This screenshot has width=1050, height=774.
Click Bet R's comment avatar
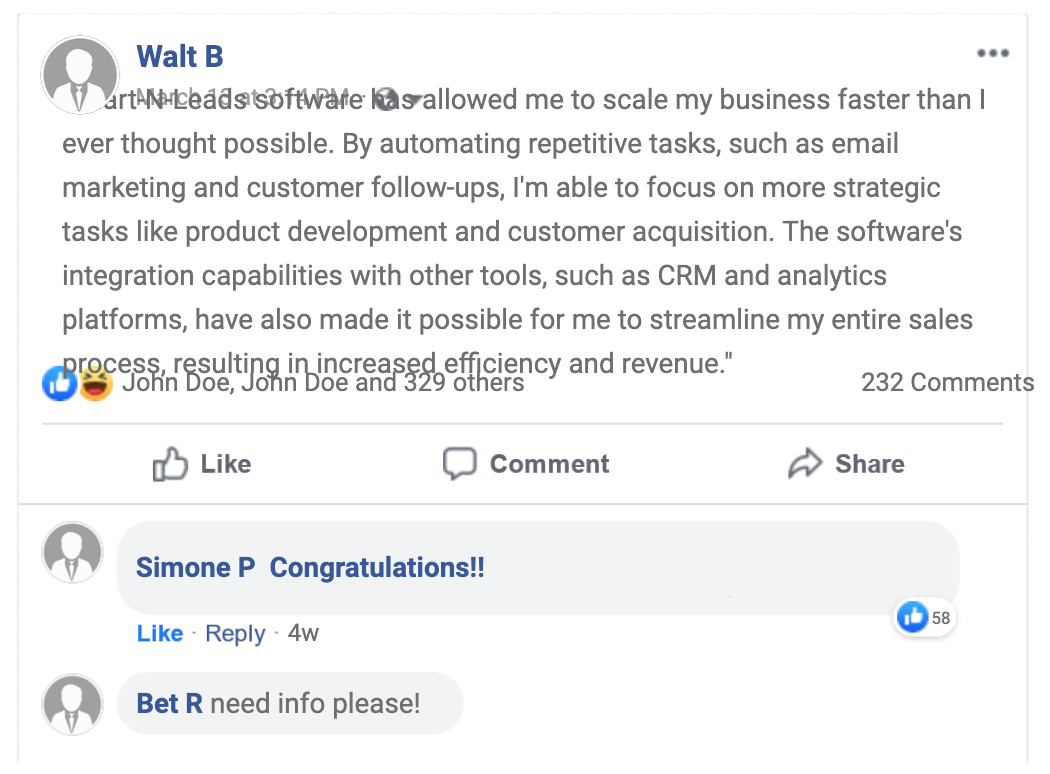click(72, 704)
